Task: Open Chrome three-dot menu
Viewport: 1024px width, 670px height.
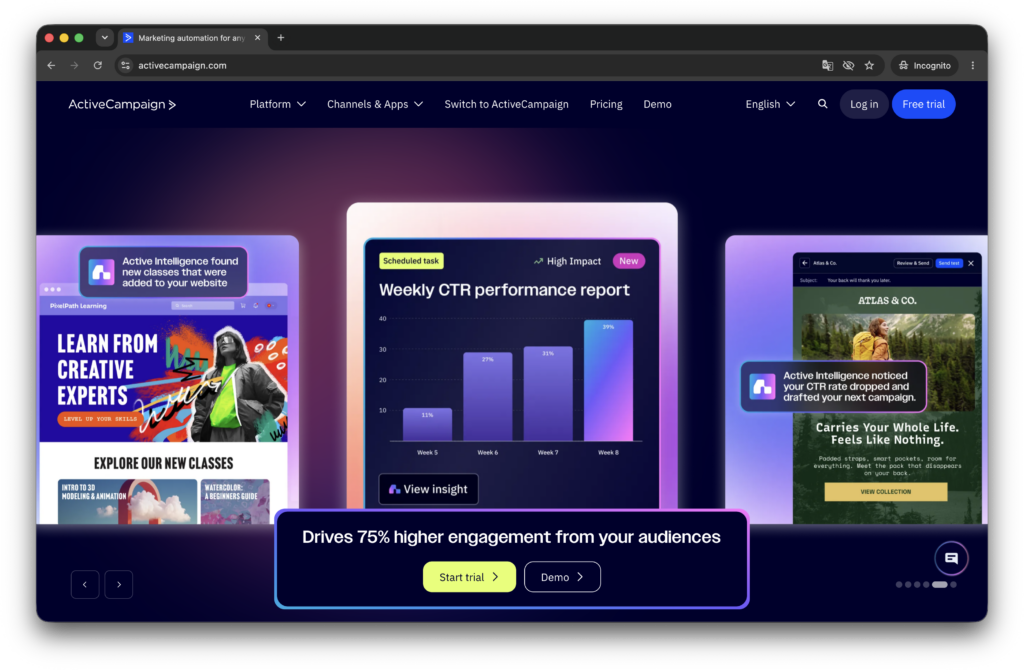Action: 972,65
